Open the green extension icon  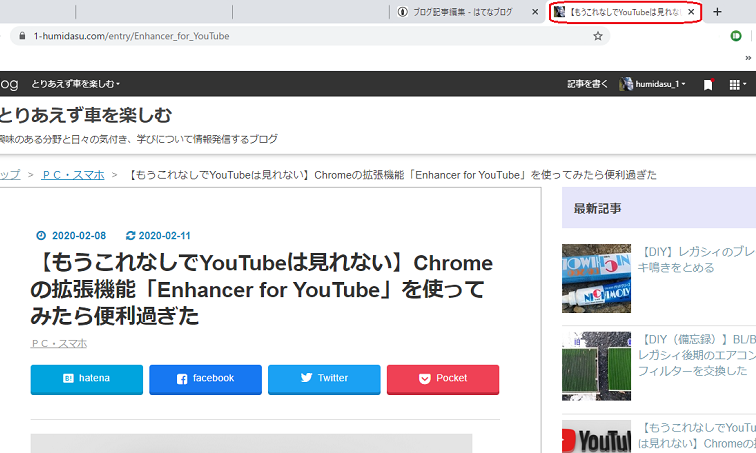736,36
